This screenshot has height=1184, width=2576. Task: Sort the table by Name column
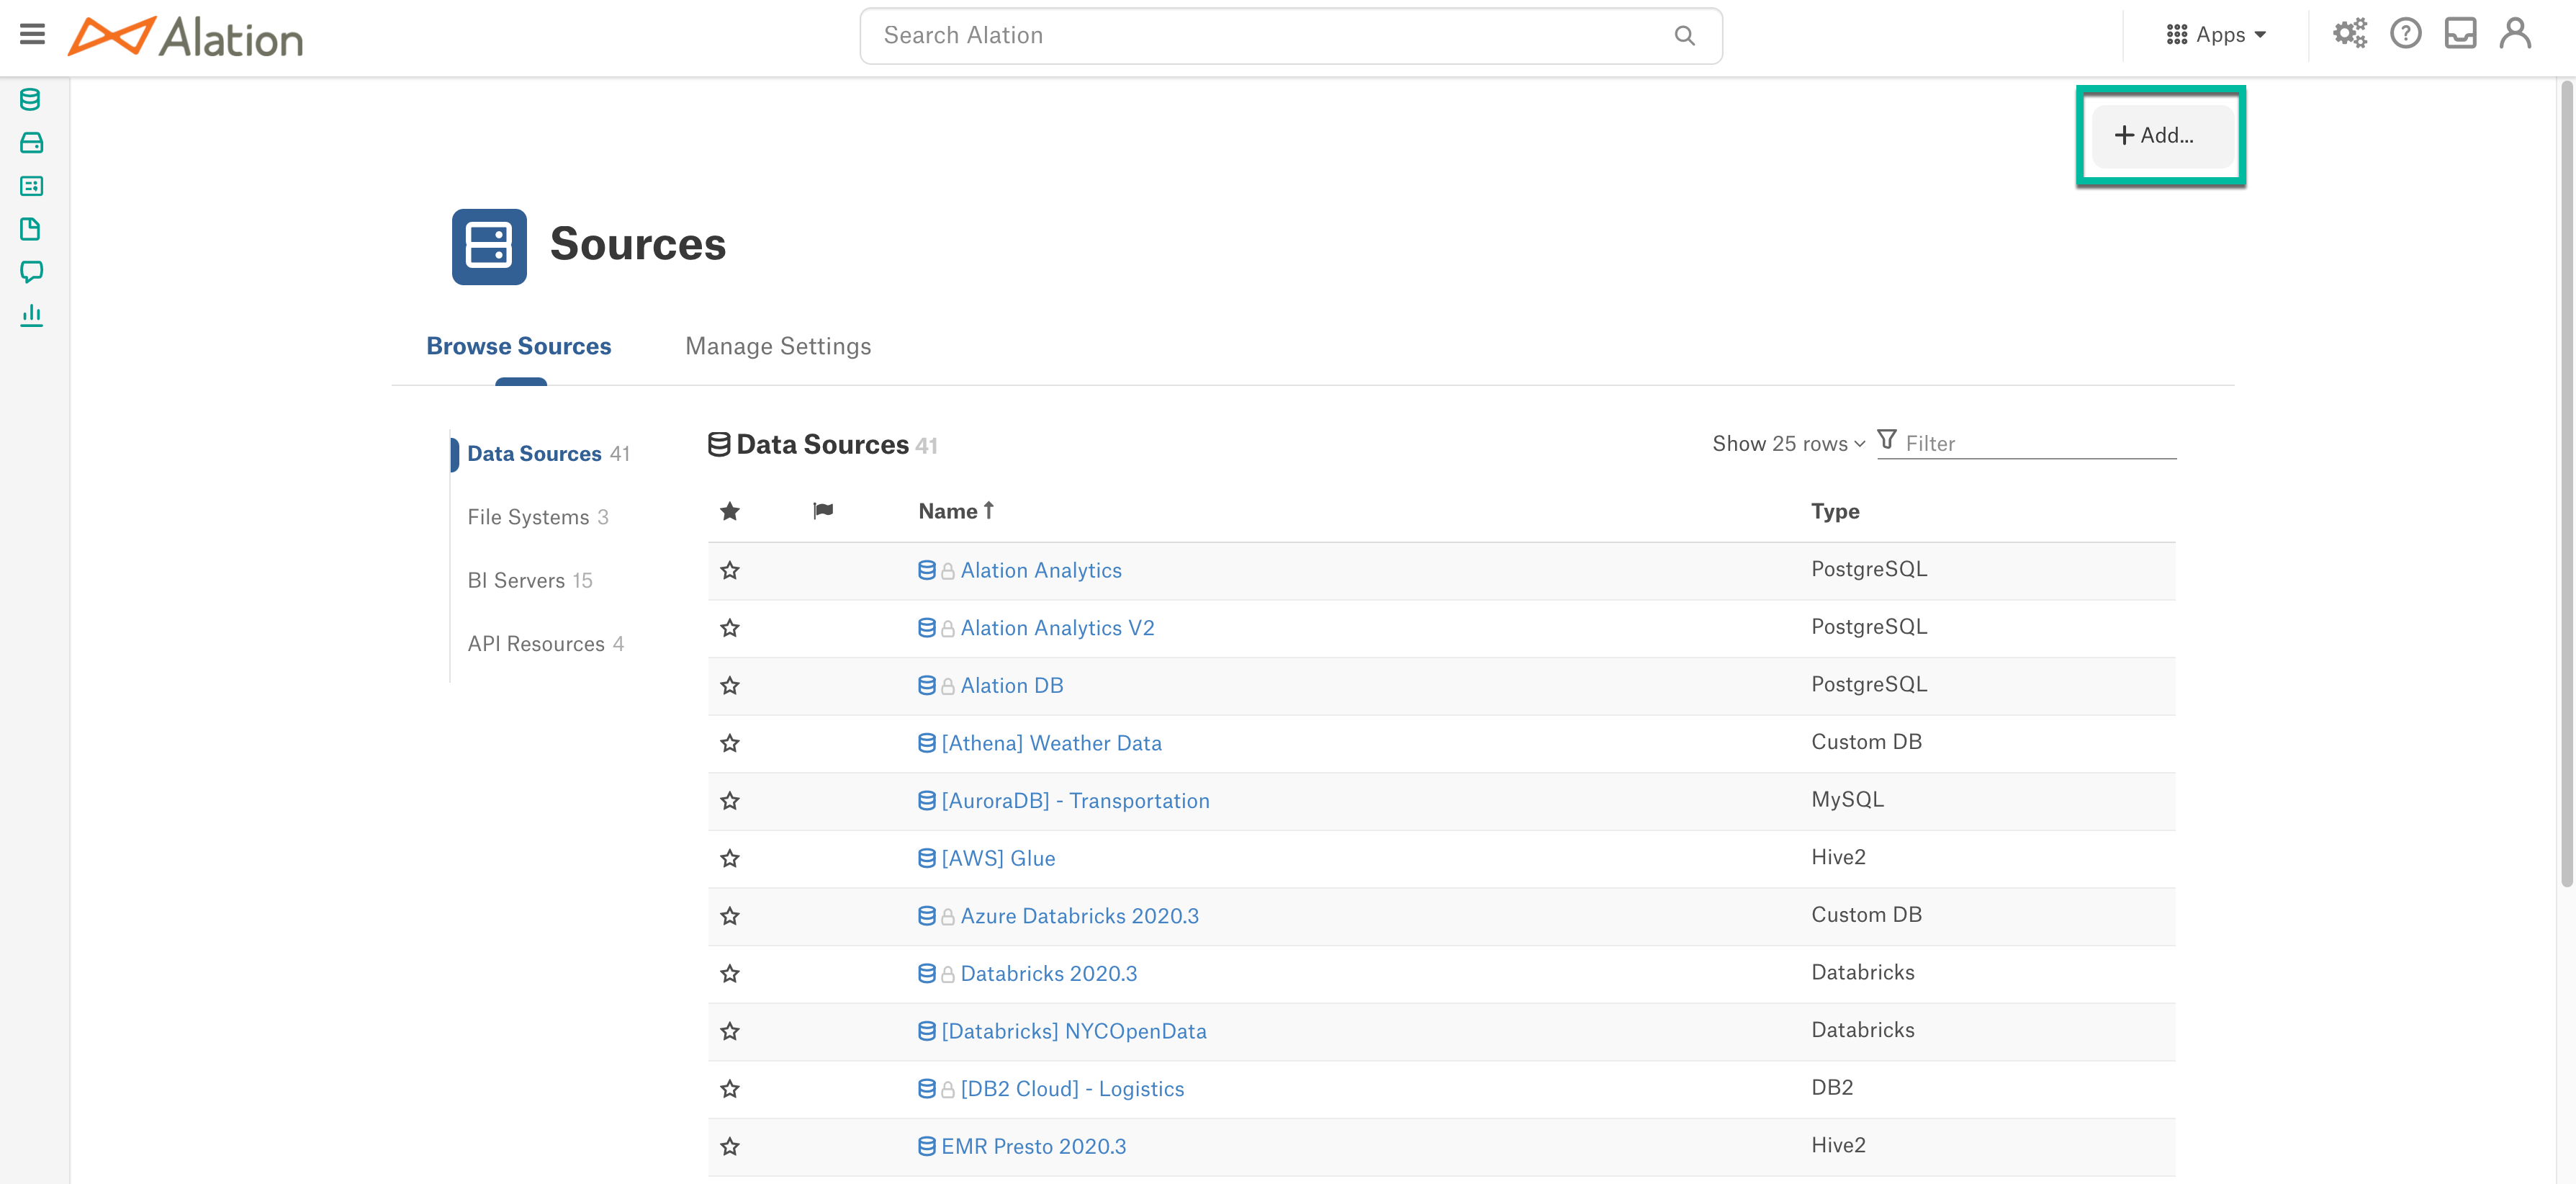(956, 511)
